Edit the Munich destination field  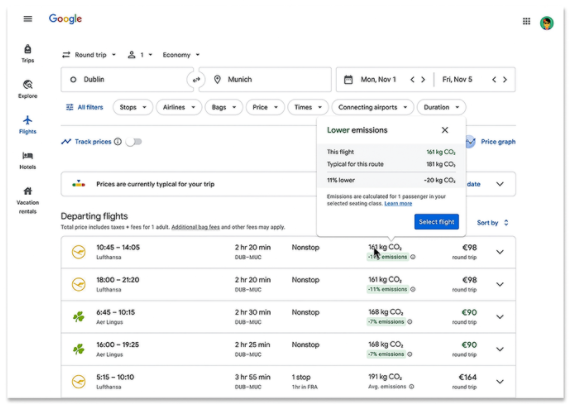point(265,79)
